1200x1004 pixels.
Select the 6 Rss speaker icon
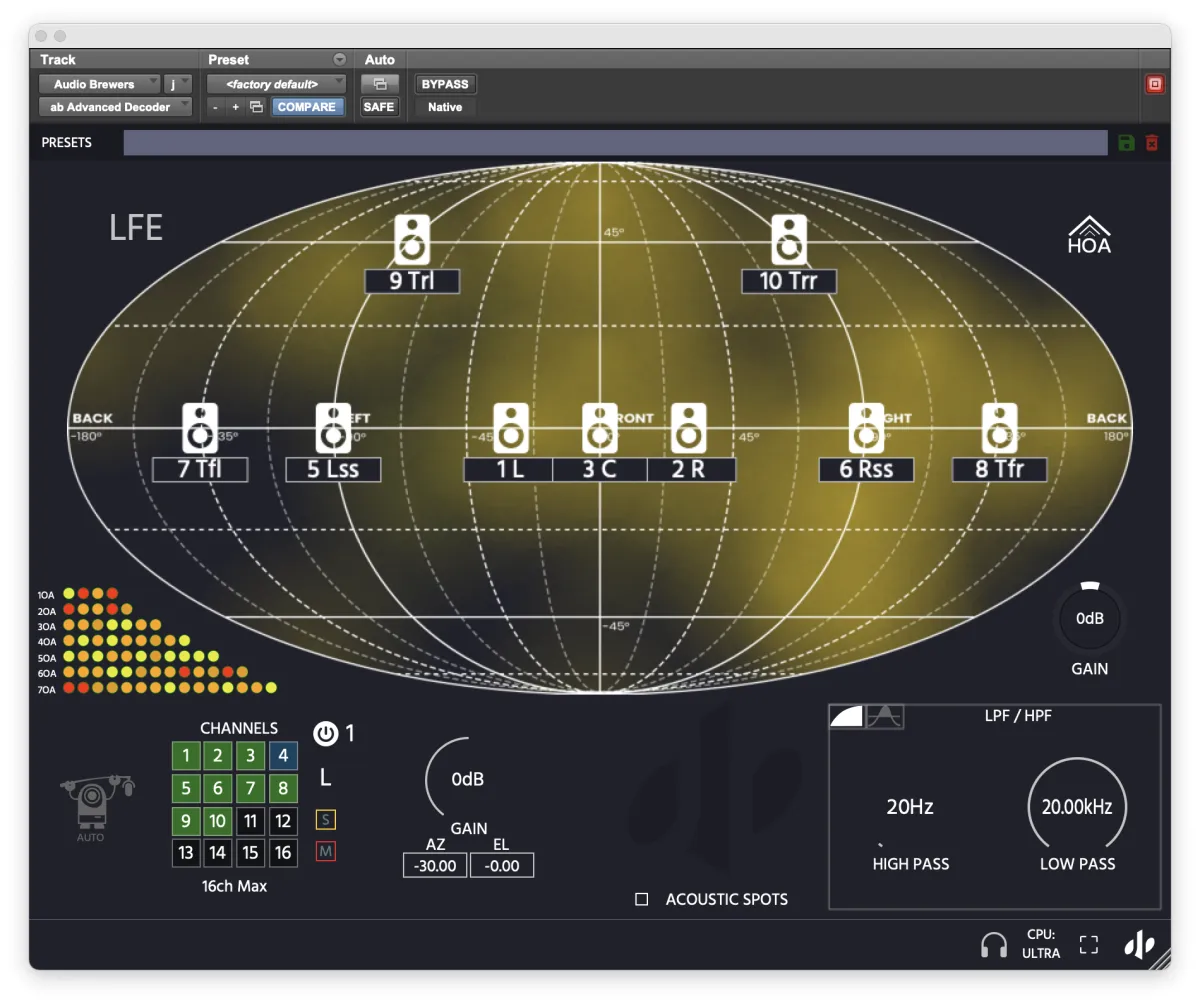866,428
